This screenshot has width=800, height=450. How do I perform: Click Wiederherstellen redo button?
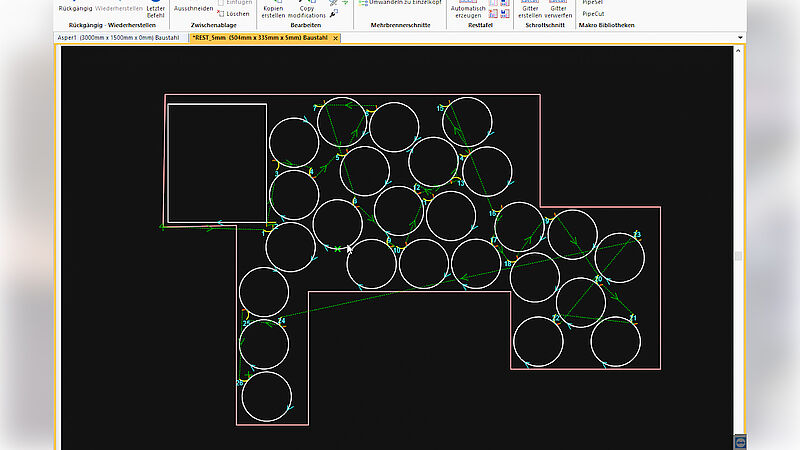[x=119, y=7]
